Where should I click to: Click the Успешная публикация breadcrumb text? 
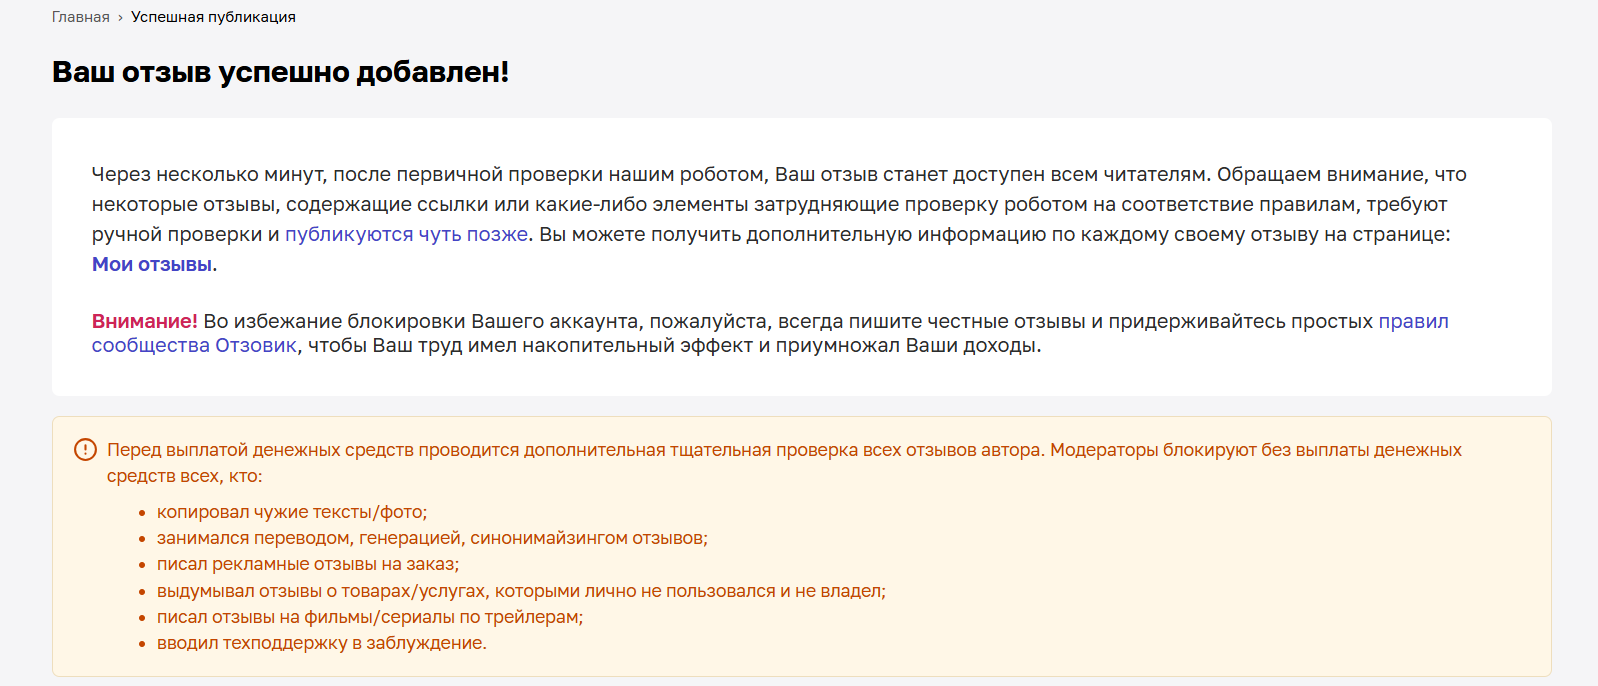(x=213, y=17)
